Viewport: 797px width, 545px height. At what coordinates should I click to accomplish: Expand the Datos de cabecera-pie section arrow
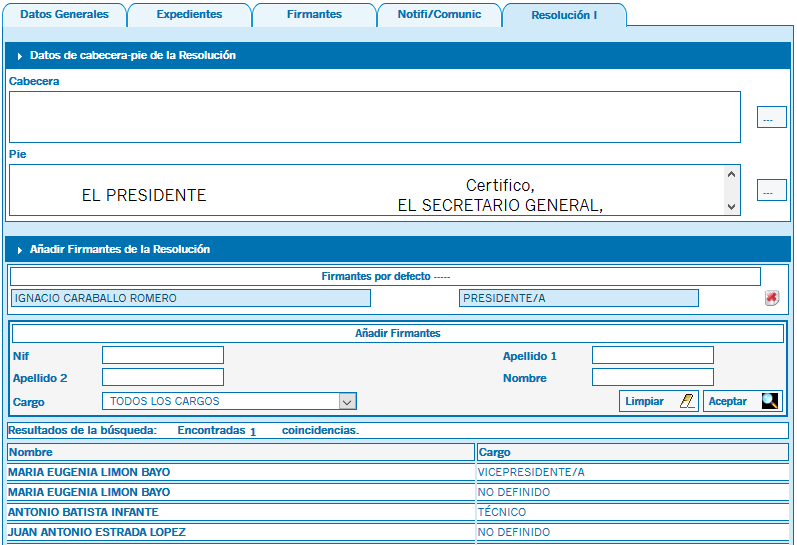[19, 56]
